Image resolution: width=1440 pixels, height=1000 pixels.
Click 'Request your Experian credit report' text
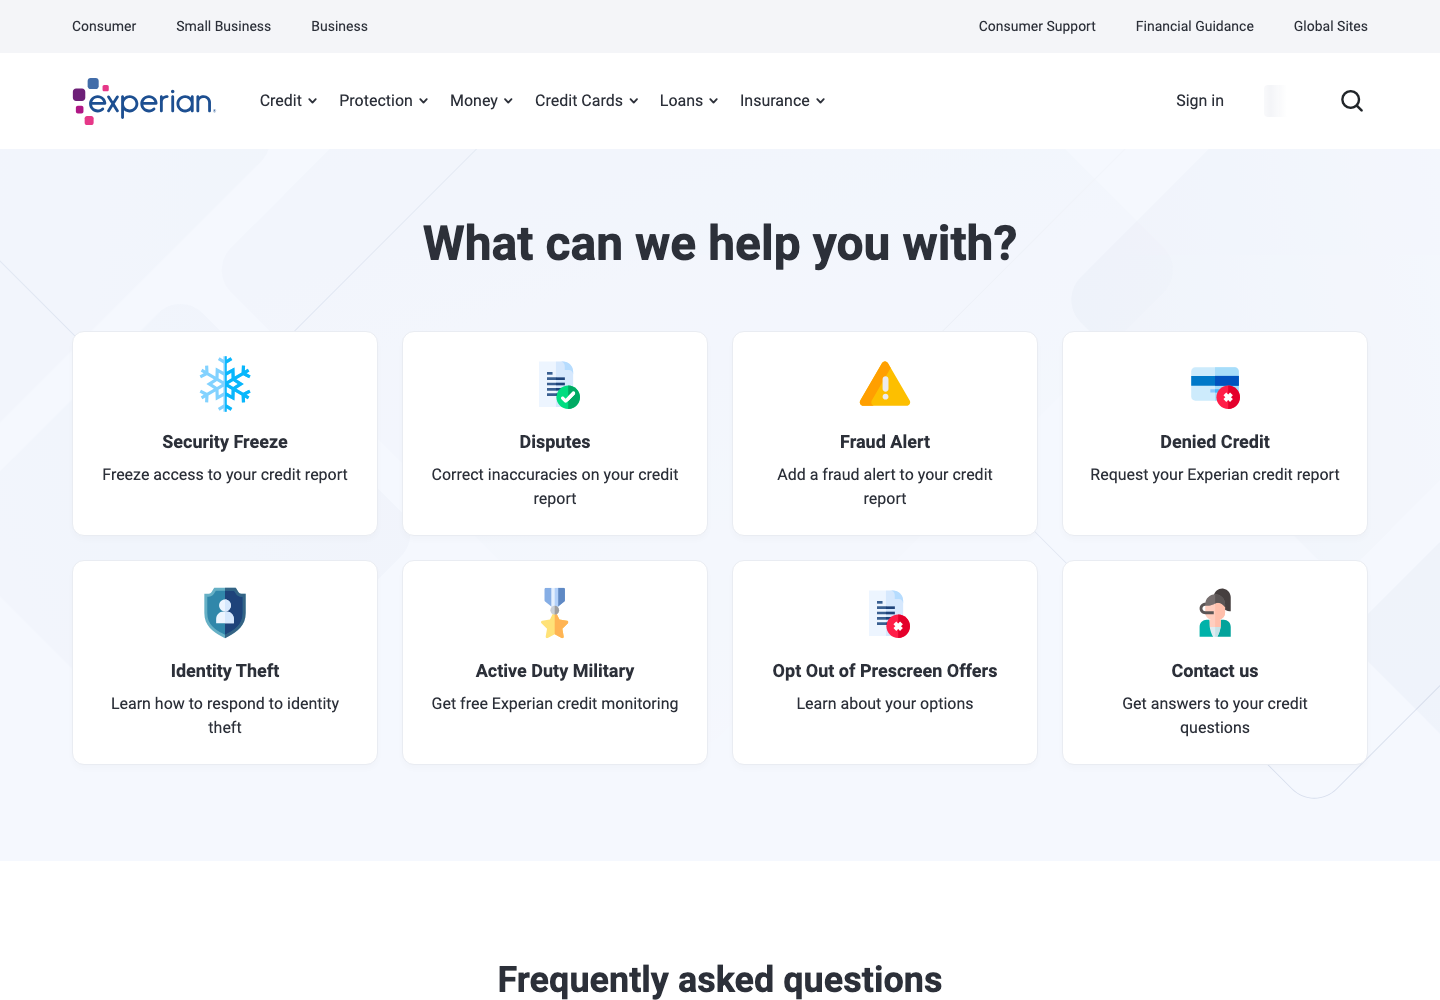(x=1215, y=475)
